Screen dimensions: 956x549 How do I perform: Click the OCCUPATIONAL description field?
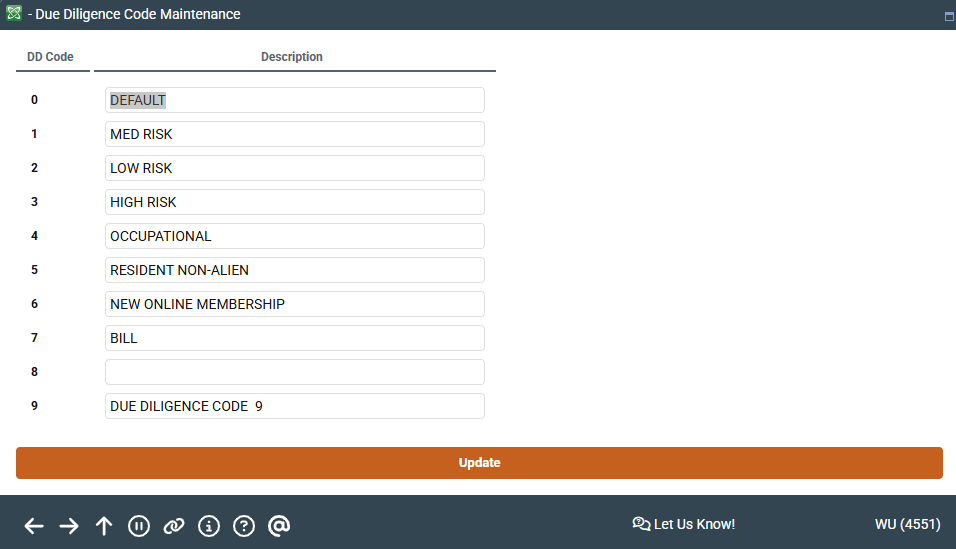tap(294, 236)
